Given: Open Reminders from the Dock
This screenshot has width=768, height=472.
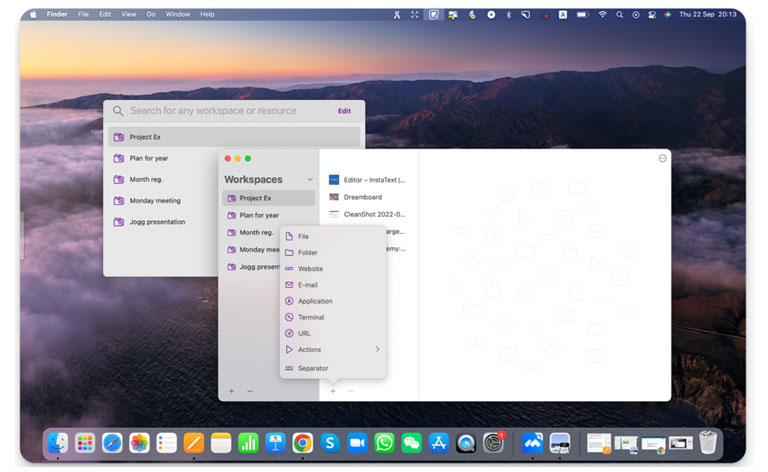Looking at the screenshot, I should pyautogui.click(x=167, y=443).
